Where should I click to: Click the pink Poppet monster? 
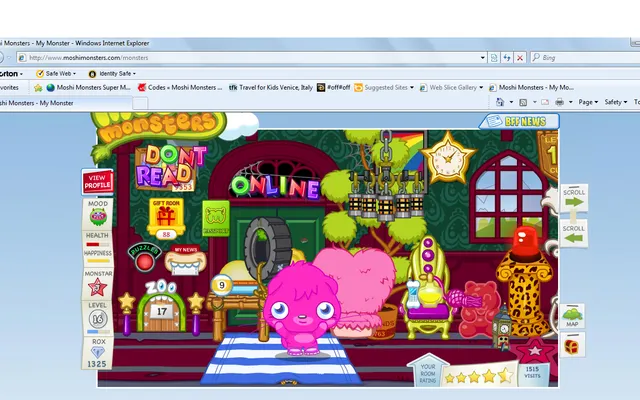point(301,309)
